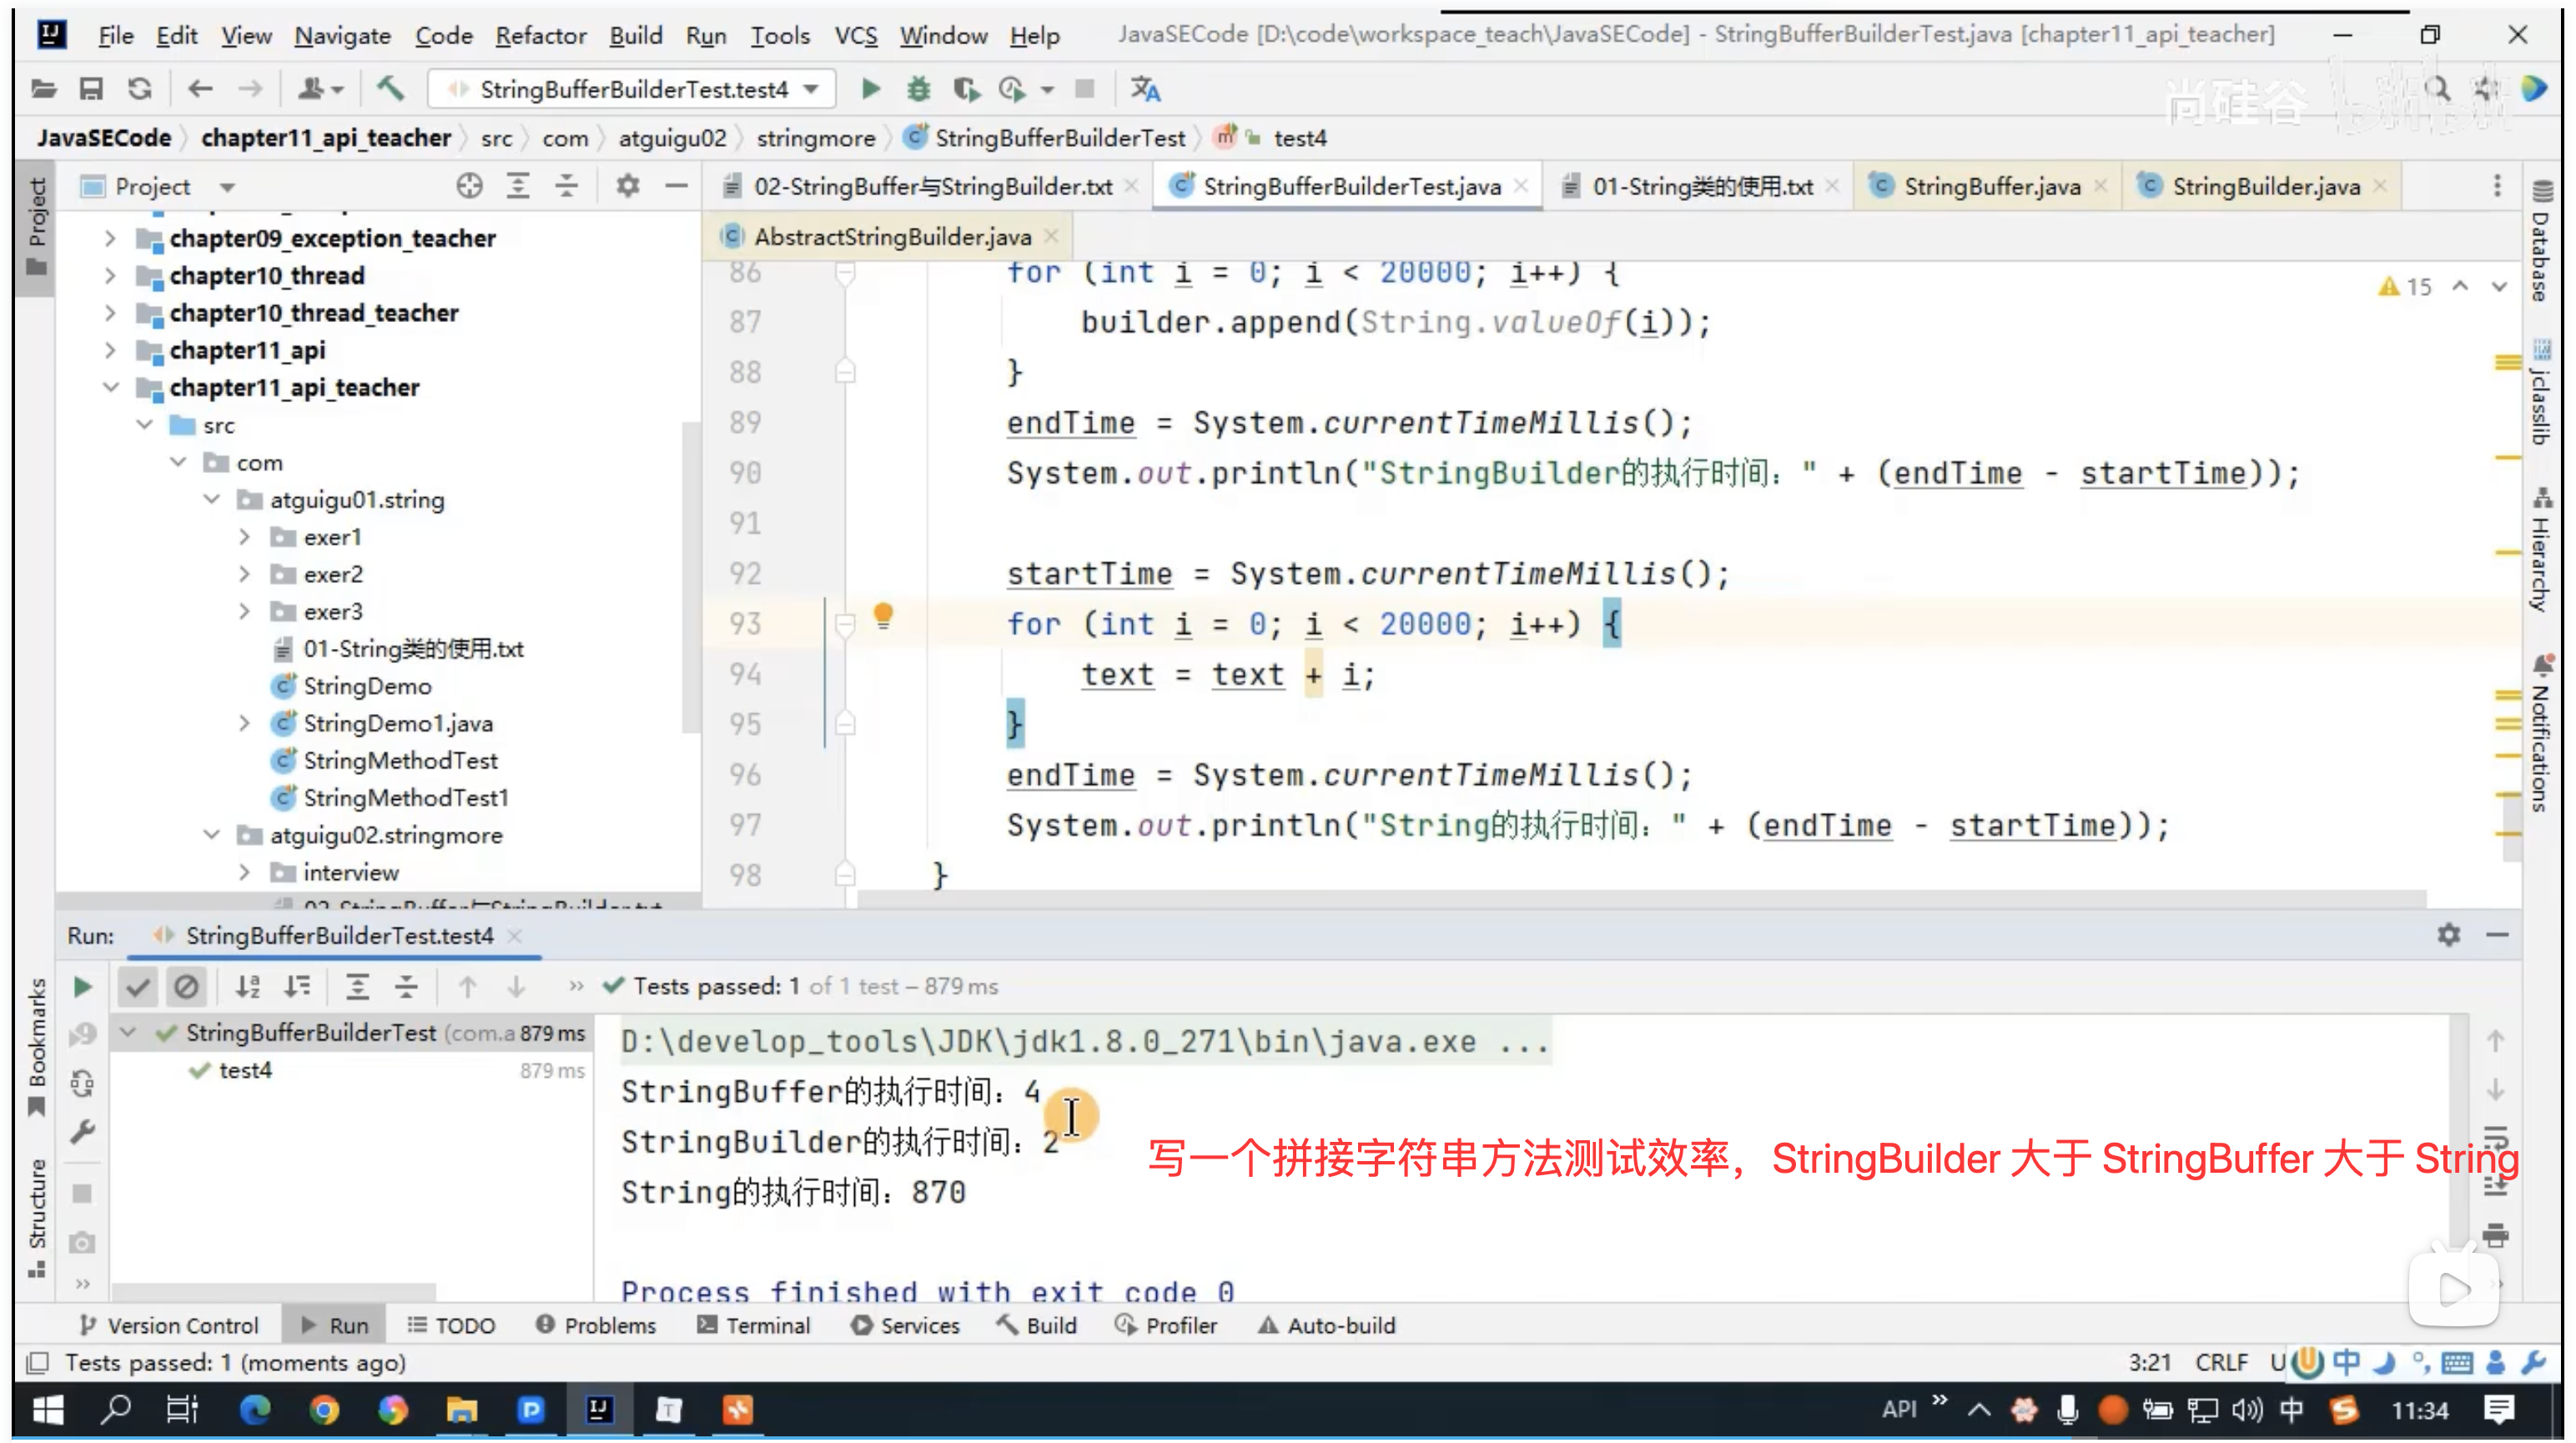Click the Build hammer icon
The image size is (2576, 1443).
click(390, 89)
